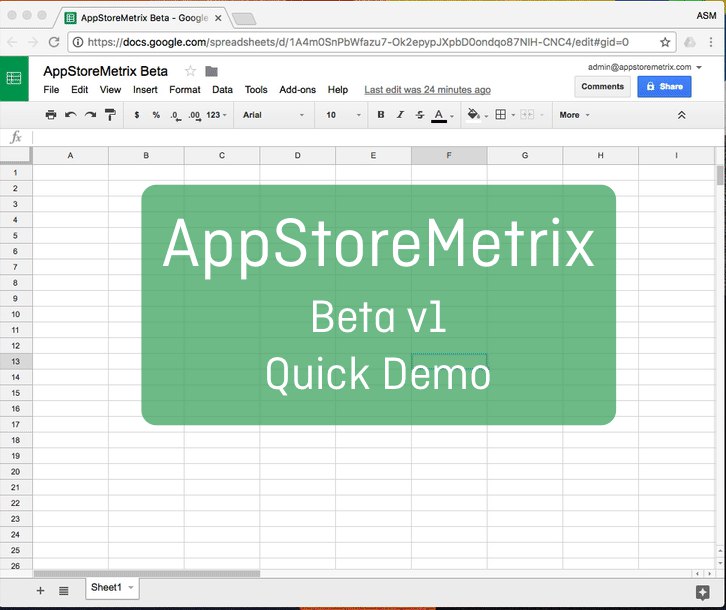The image size is (726, 610).
Task: Show all sheets list icon
Action: pos(64,591)
